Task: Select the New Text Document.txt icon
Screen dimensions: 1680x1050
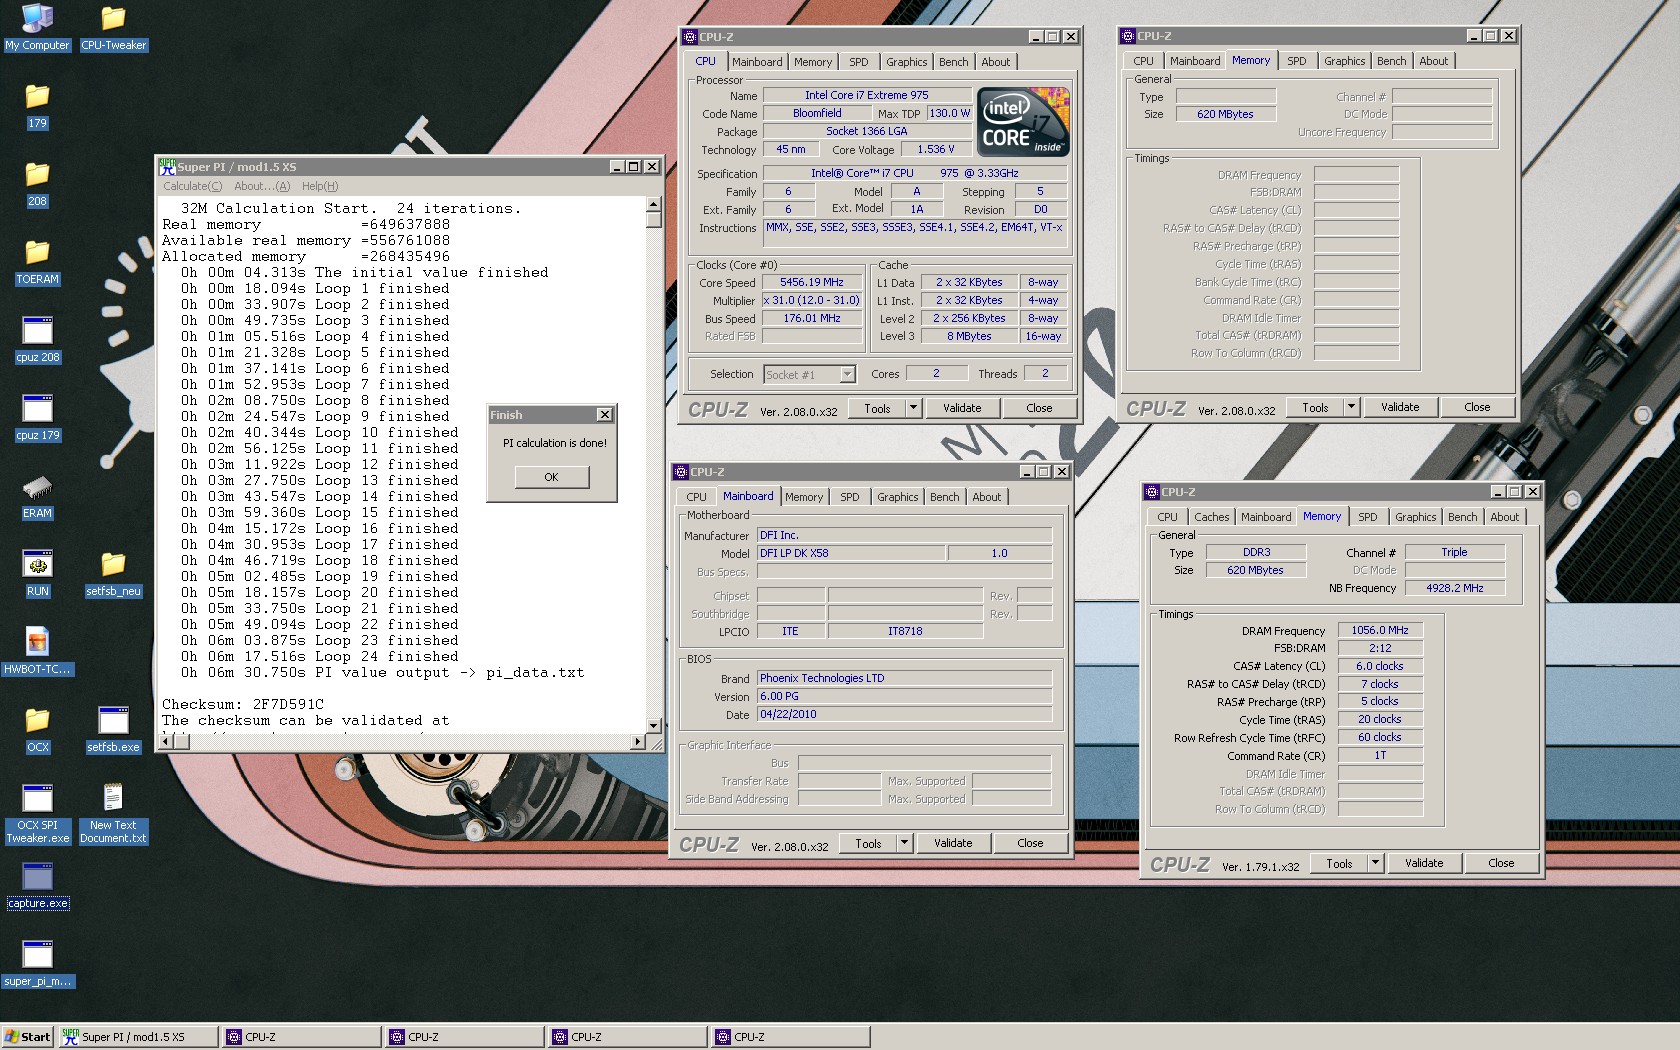Action: (x=113, y=813)
